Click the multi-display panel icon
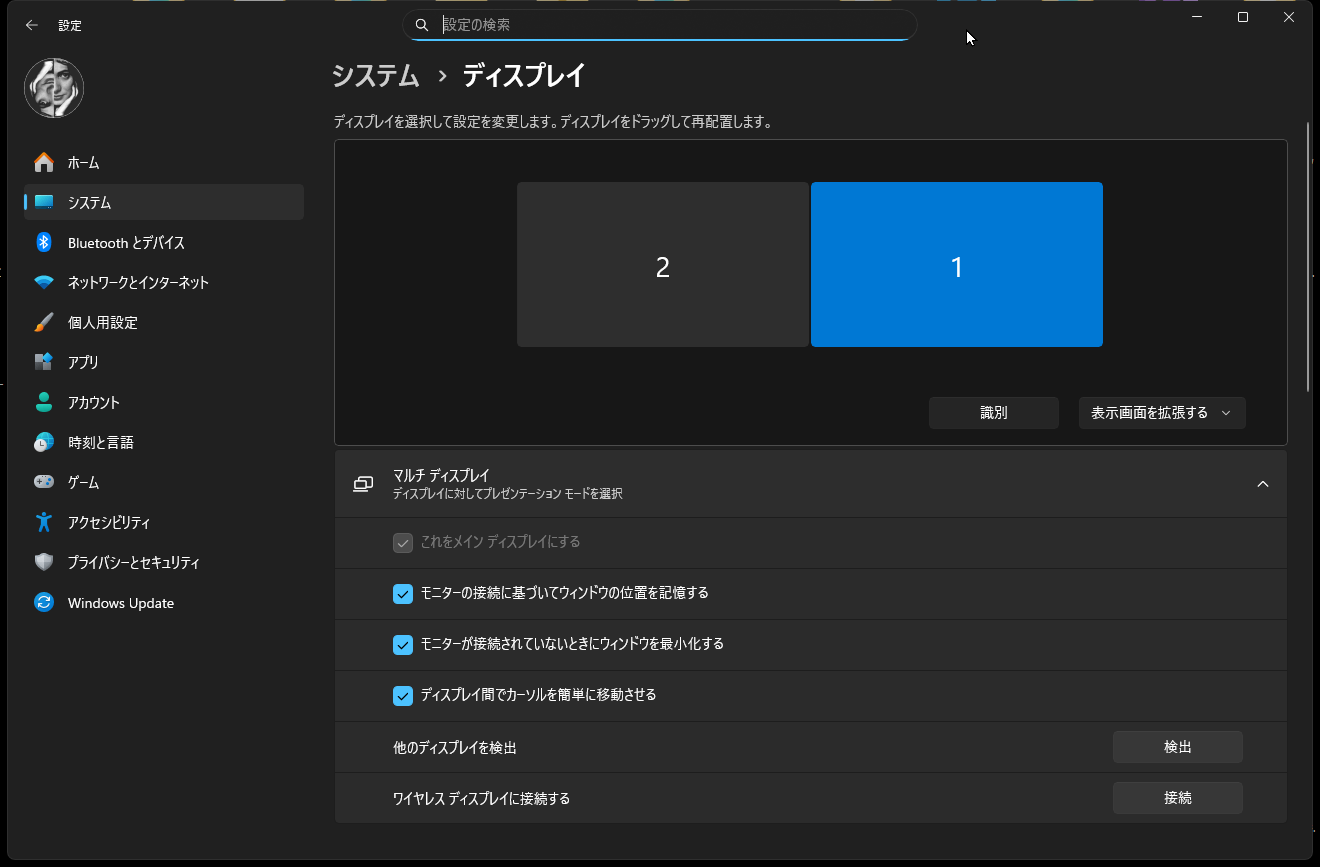 pos(361,483)
